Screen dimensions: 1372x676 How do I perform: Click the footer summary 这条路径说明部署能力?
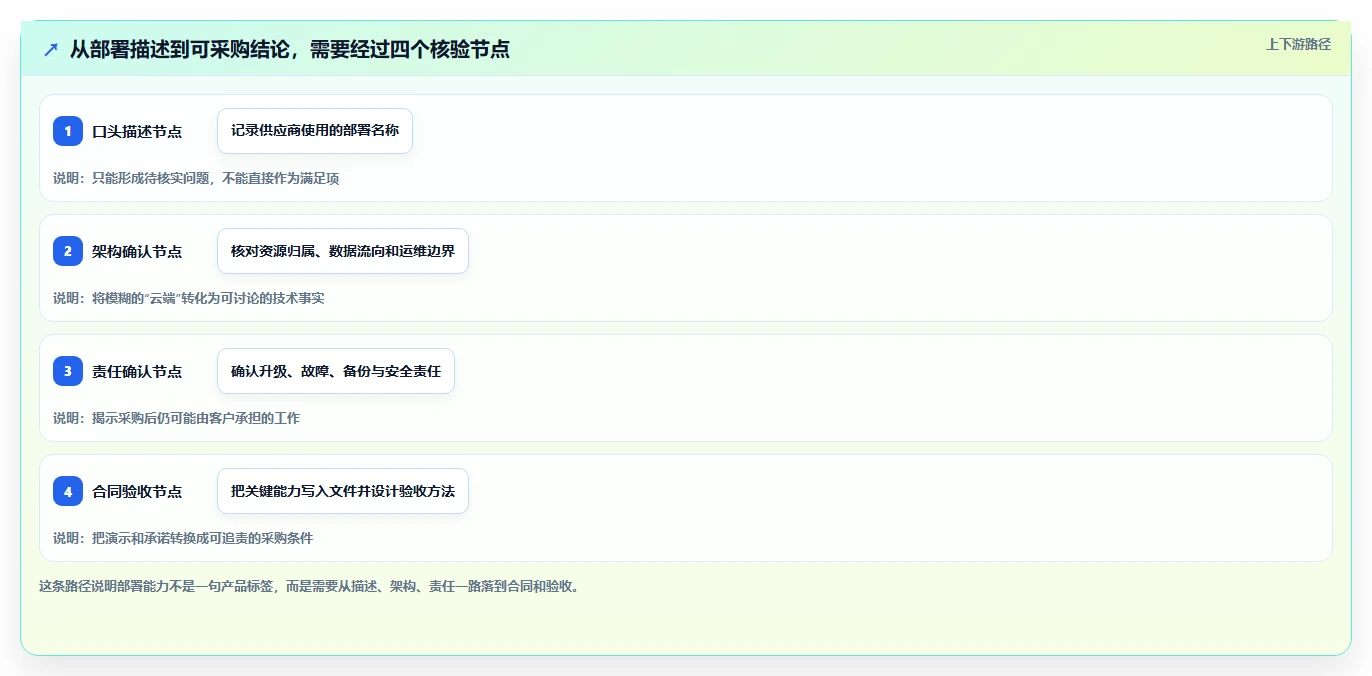coord(309,586)
